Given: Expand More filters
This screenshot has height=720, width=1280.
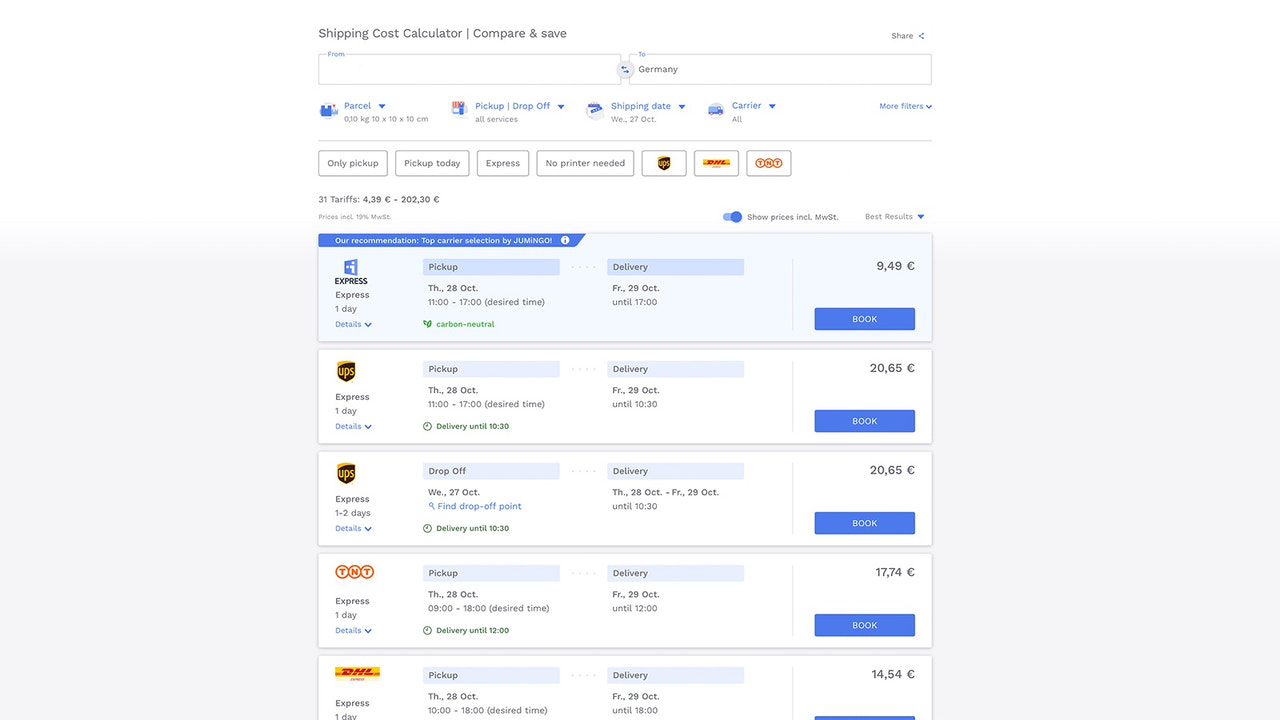Looking at the screenshot, I should click(x=904, y=105).
